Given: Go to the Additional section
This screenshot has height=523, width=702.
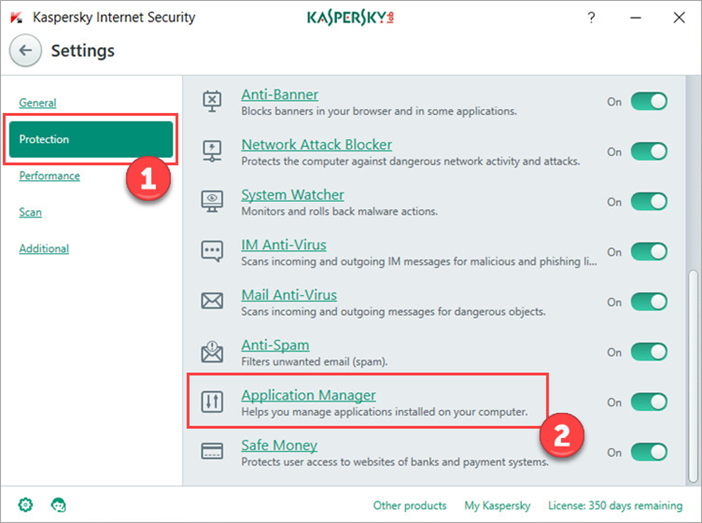Looking at the screenshot, I should tap(44, 248).
